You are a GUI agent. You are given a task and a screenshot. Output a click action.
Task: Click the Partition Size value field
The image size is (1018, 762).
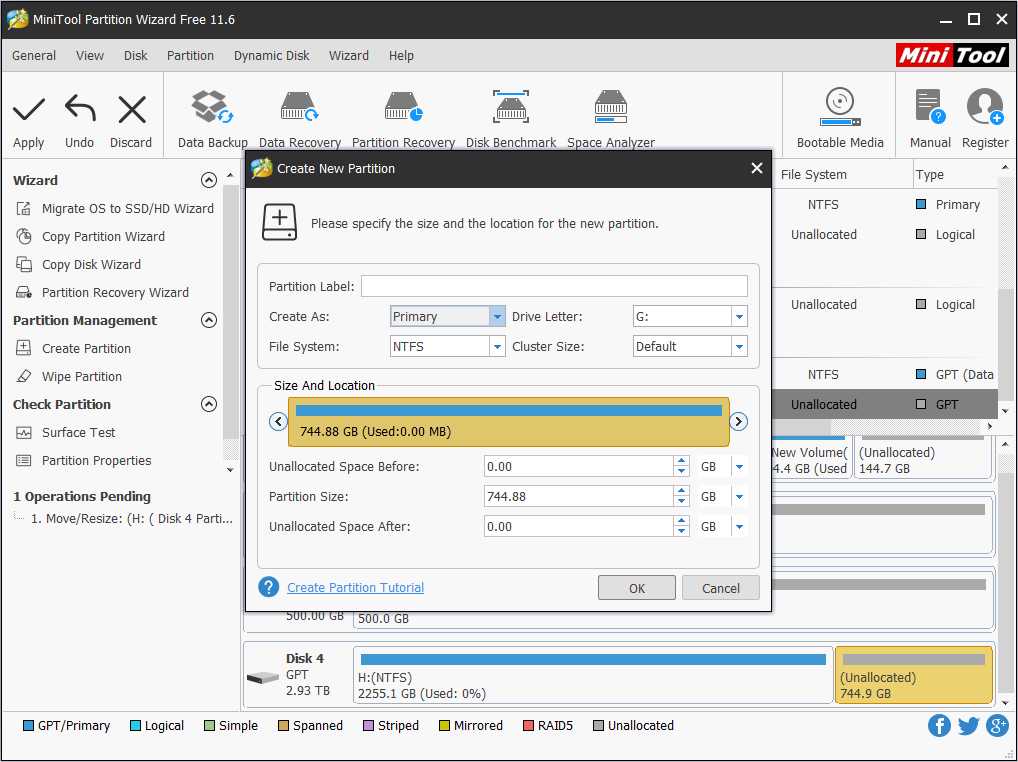pos(578,497)
